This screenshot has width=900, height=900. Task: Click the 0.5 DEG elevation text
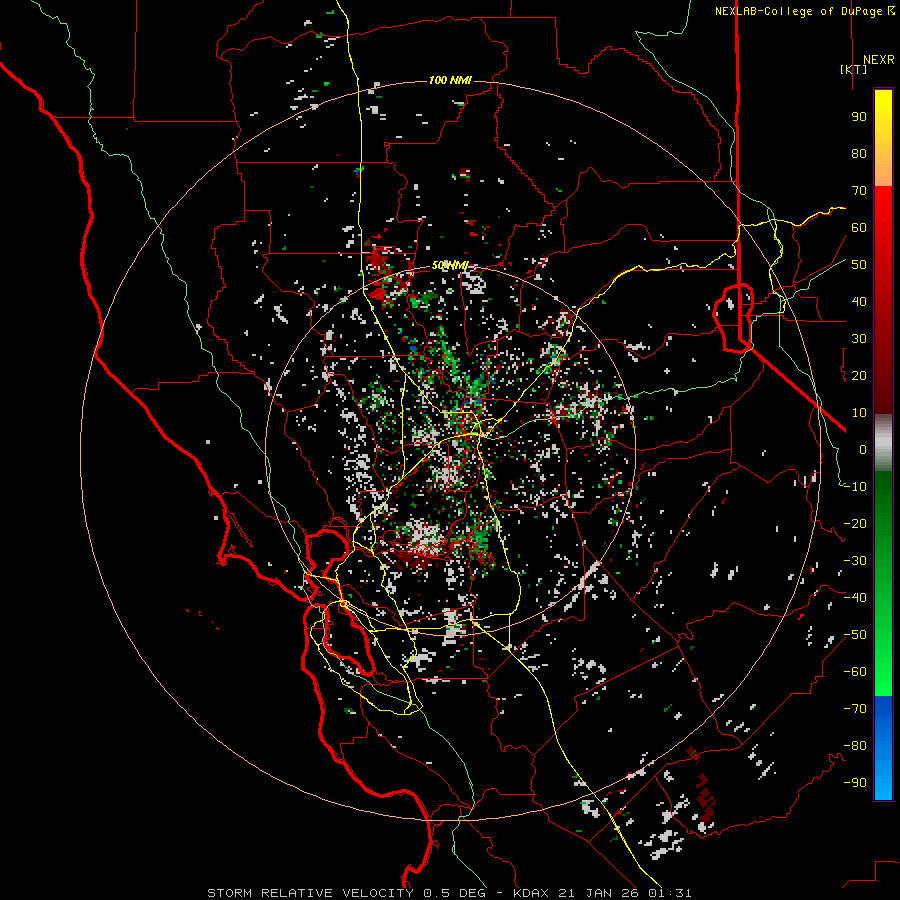(x=455, y=893)
